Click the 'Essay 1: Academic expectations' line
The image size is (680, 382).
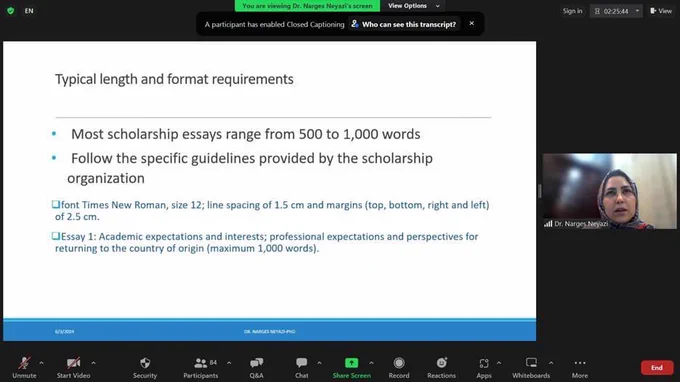(x=265, y=242)
